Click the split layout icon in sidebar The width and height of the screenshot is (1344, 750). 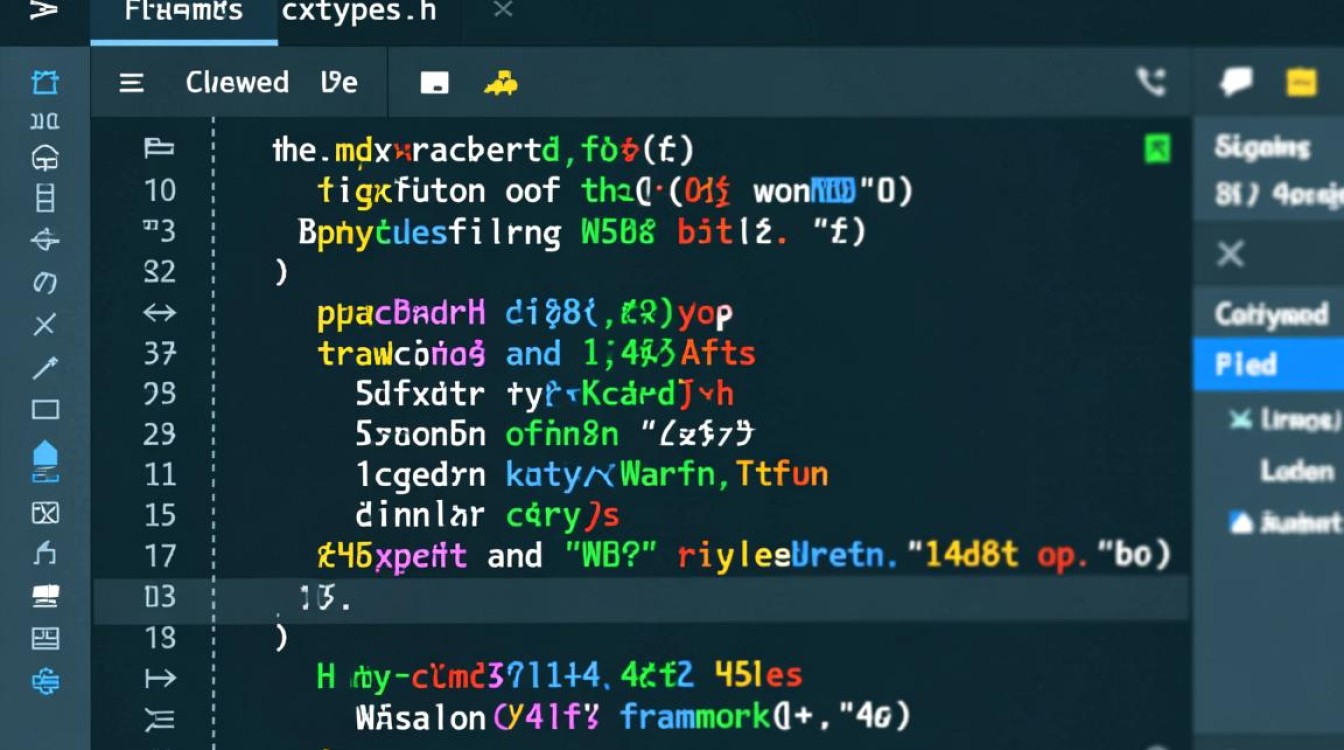coord(45,639)
